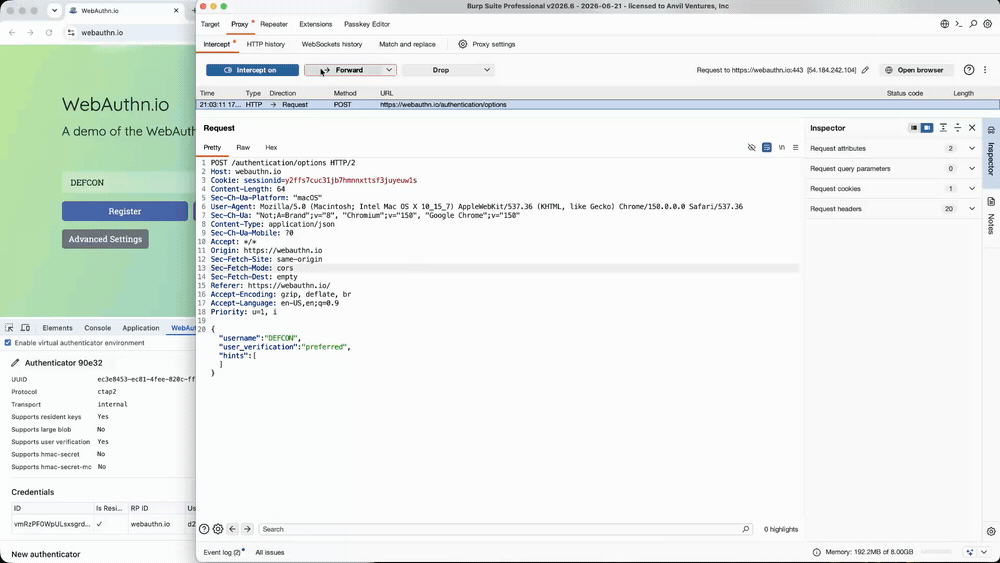Open the search magnifier icon in Burp top bar
This screenshot has height=563, width=1000.
973,24
